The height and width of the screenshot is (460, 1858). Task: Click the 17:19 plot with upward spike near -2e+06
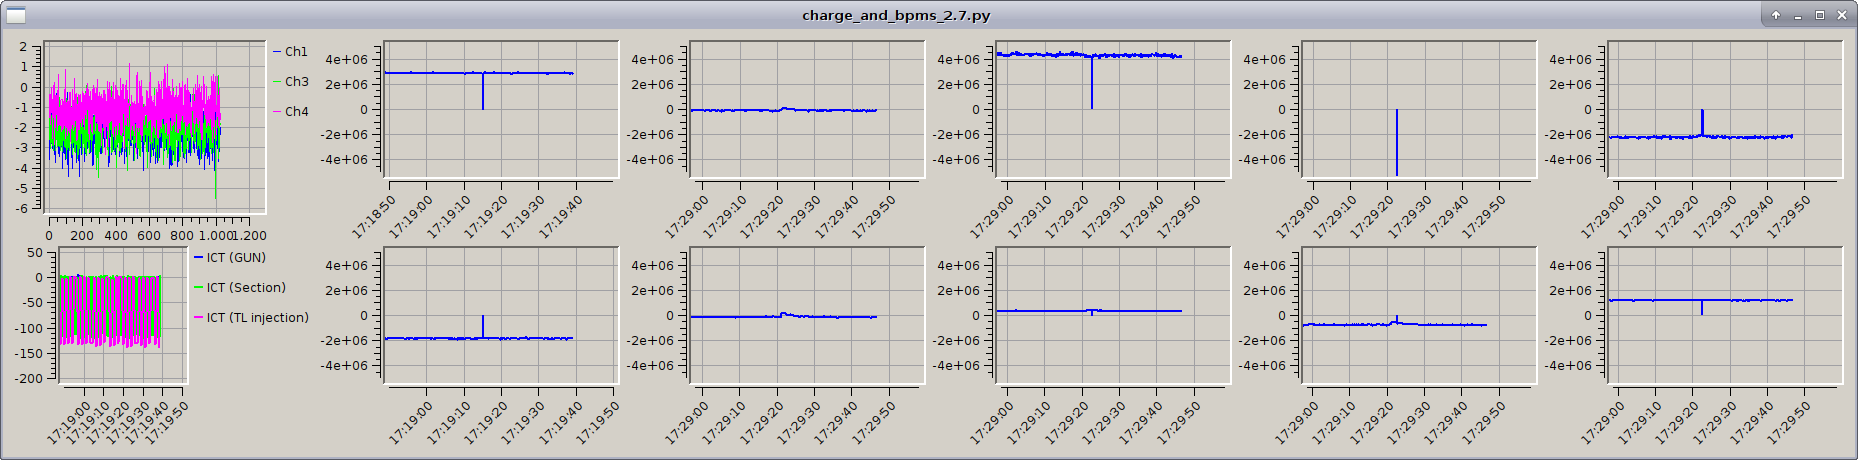(x=500, y=316)
